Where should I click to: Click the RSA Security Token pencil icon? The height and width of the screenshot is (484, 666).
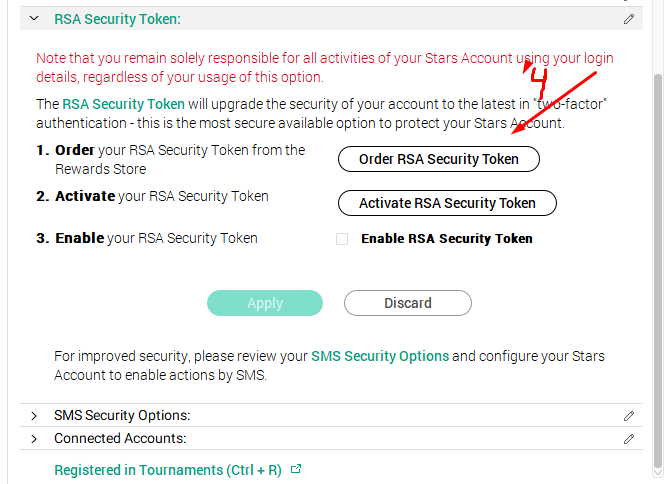629,19
